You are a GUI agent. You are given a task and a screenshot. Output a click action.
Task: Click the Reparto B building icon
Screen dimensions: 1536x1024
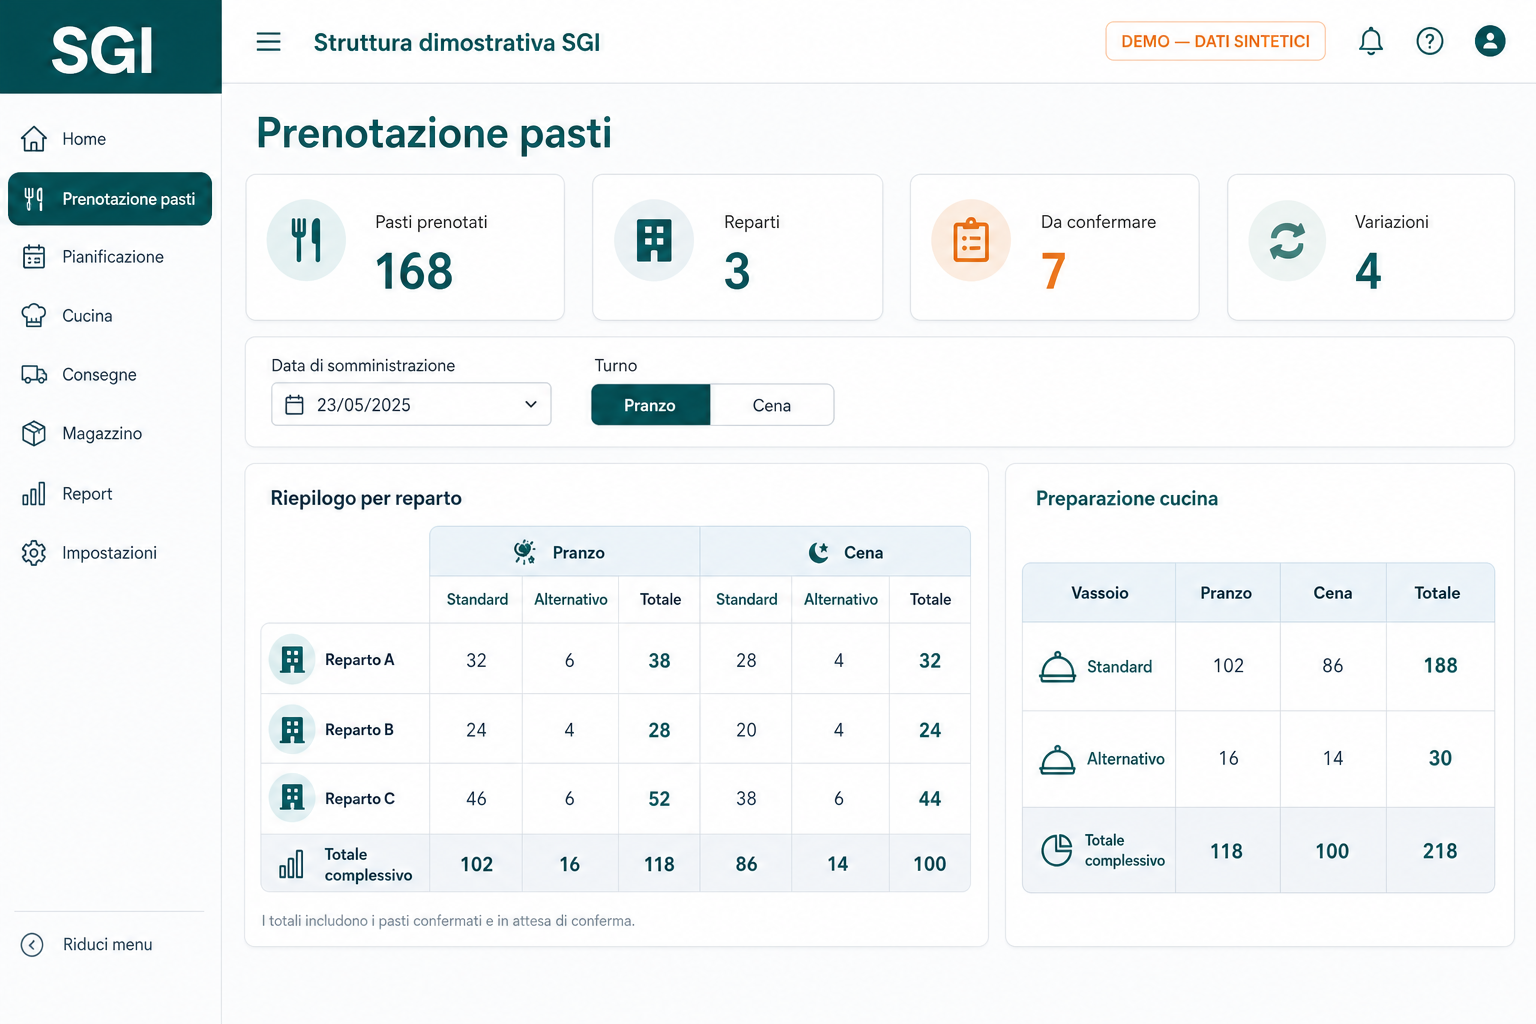point(292,729)
